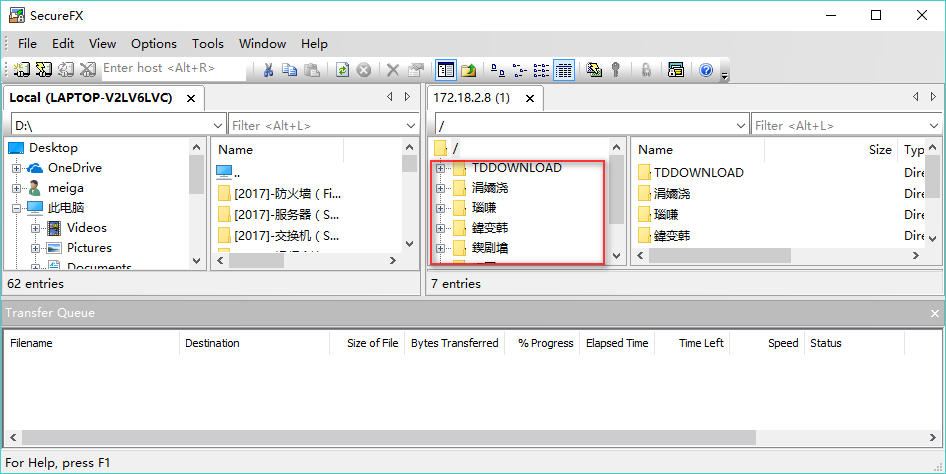Collapse the 此电脑 tree node
The width and height of the screenshot is (946, 474).
click(x=16, y=208)
